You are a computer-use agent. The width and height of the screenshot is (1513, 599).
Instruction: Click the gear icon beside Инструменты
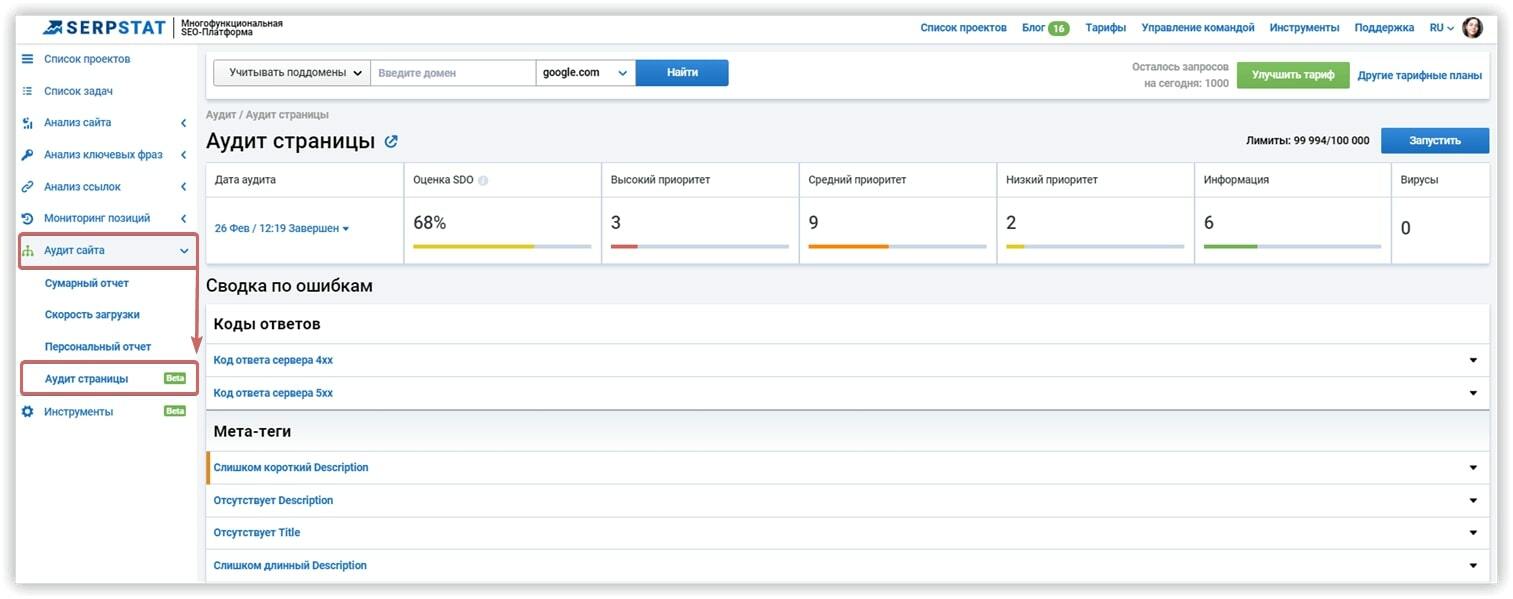pyautogui.click(x=28, y=411)
